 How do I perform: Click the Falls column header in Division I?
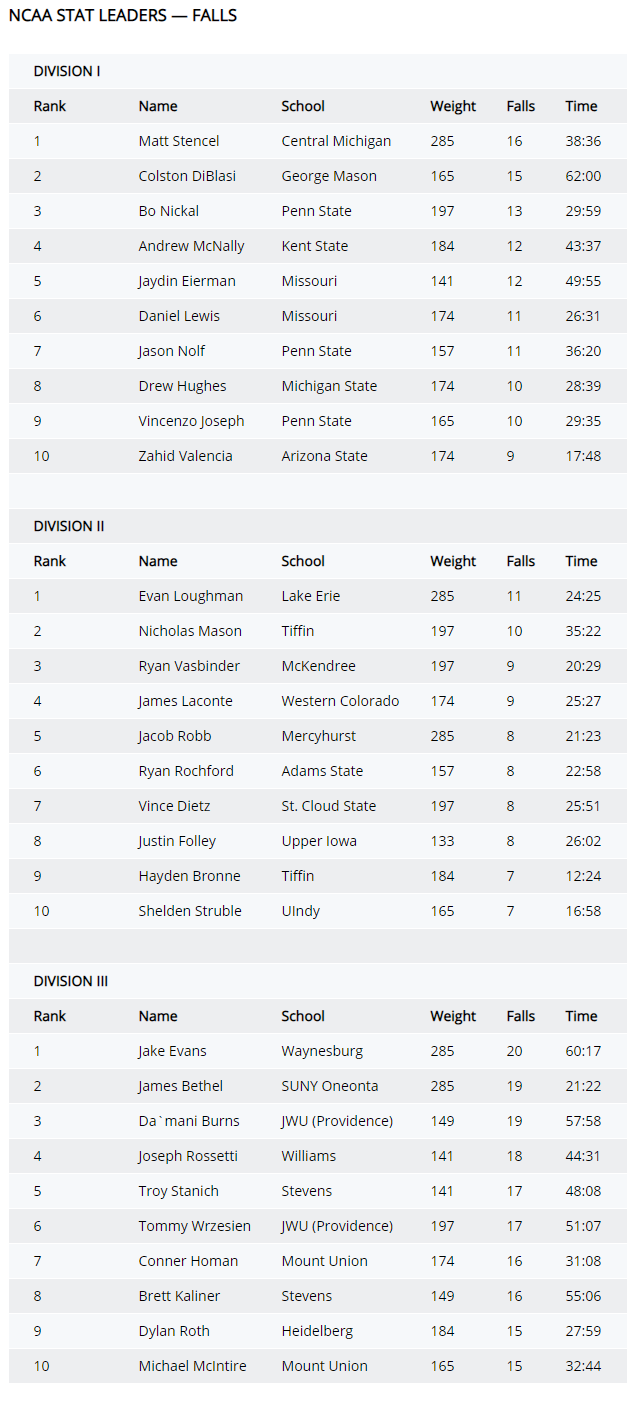[x=521, y=106]
